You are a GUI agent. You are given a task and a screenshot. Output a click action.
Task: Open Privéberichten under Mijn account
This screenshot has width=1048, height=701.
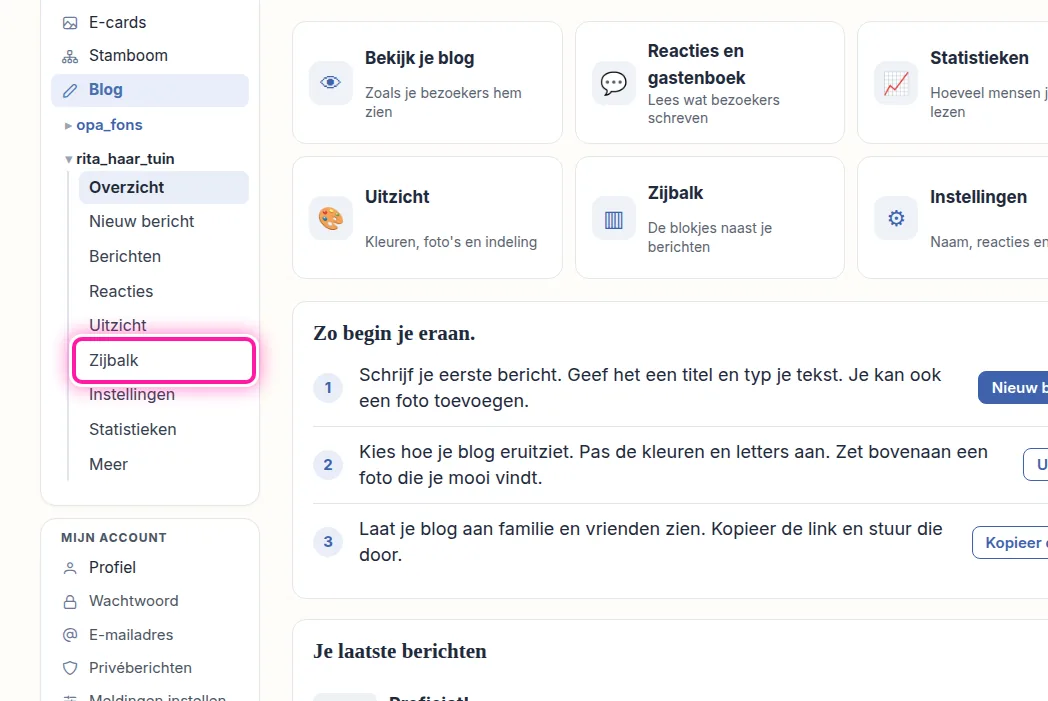coord(150,668)
